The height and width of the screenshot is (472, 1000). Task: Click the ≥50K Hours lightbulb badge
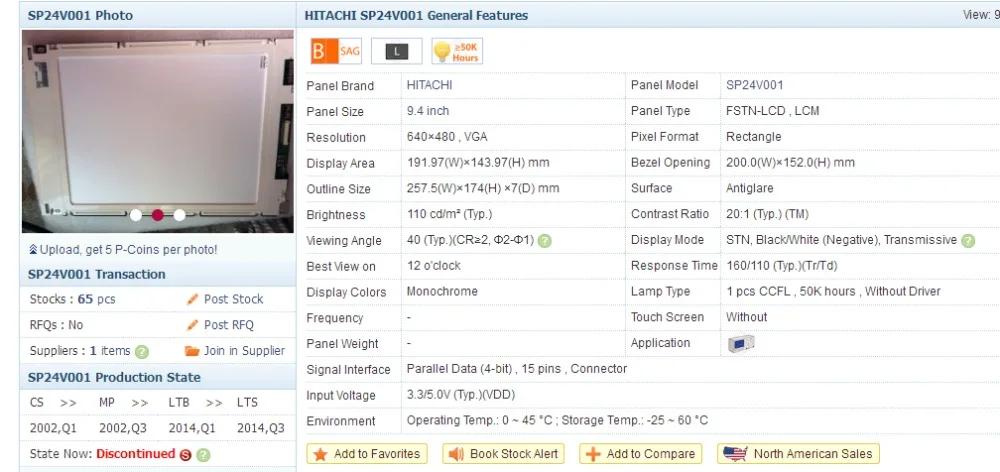click(x=457, y=52)
